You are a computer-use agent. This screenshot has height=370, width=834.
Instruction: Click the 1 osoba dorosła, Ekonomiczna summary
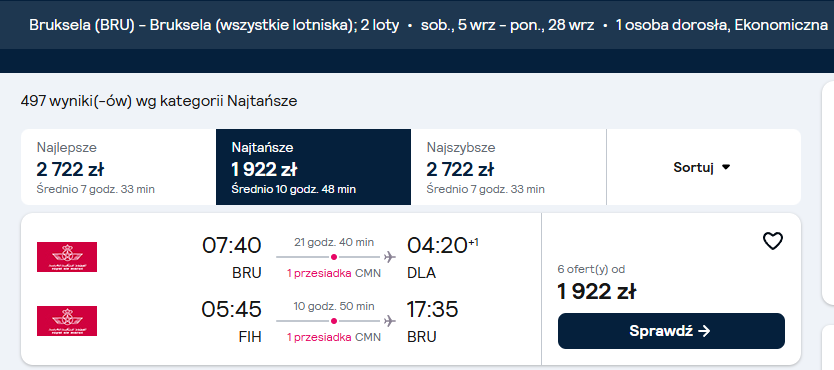[722, 25]
